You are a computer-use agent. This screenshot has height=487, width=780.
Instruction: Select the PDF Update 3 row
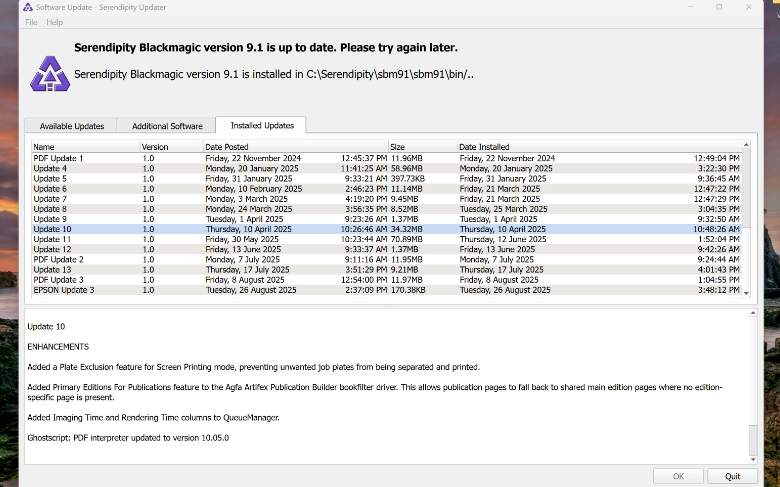[387, 280]
